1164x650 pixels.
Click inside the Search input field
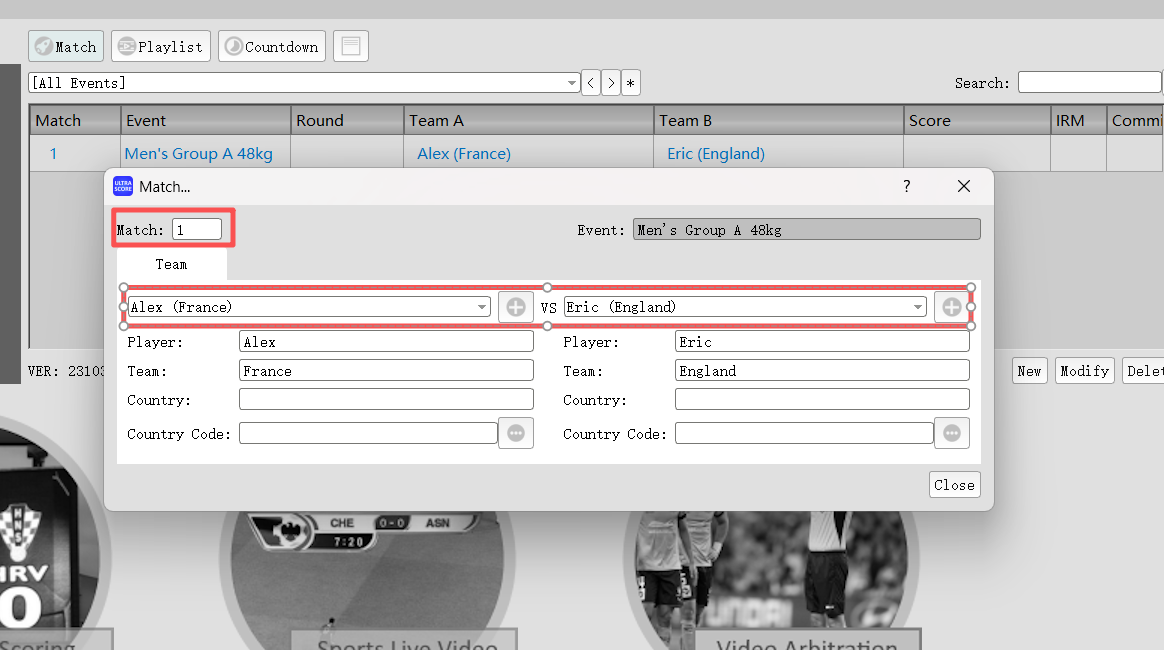coord(1089,81)
